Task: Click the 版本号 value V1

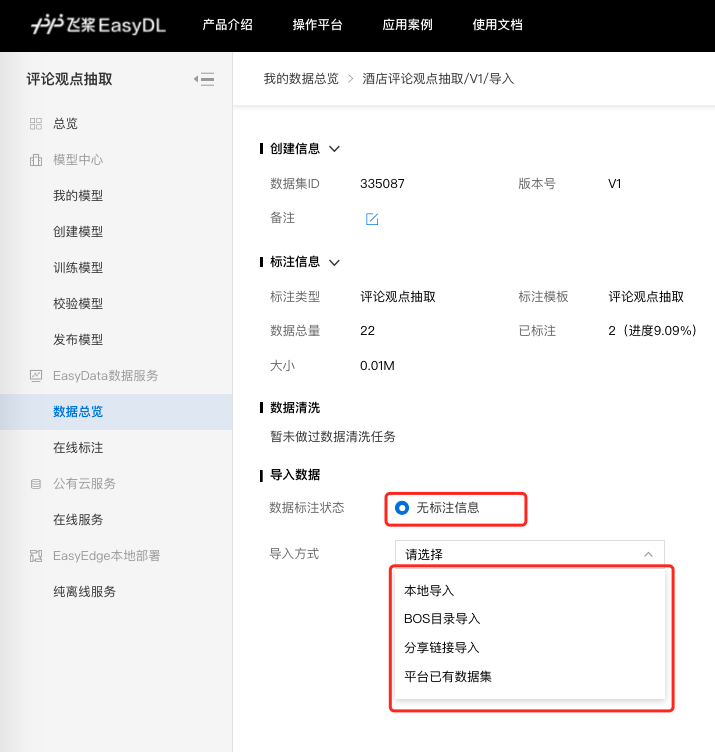Action: pyautogui.click(x=614, y=184)
